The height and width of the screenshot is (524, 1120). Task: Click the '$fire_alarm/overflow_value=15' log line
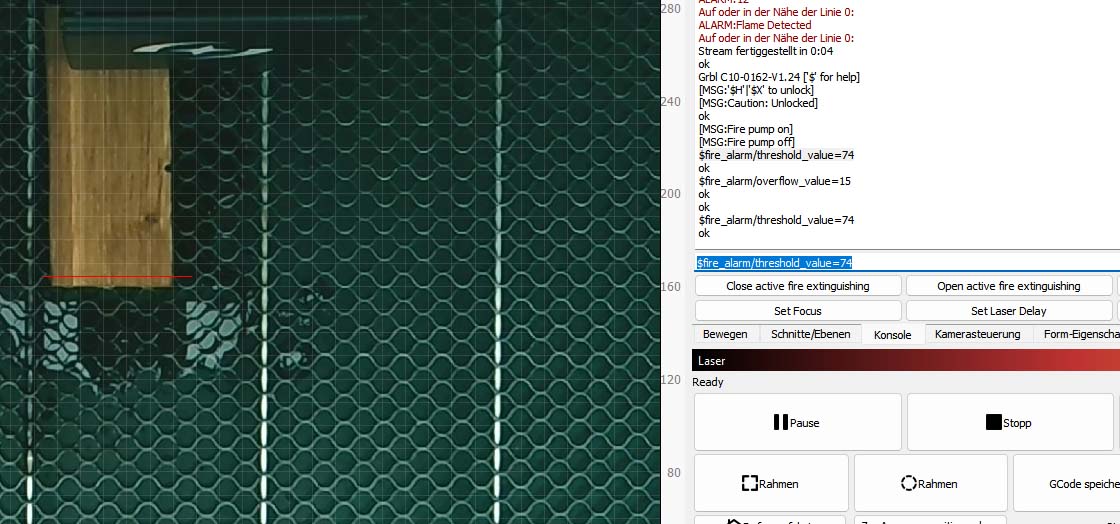pos(774,181)
